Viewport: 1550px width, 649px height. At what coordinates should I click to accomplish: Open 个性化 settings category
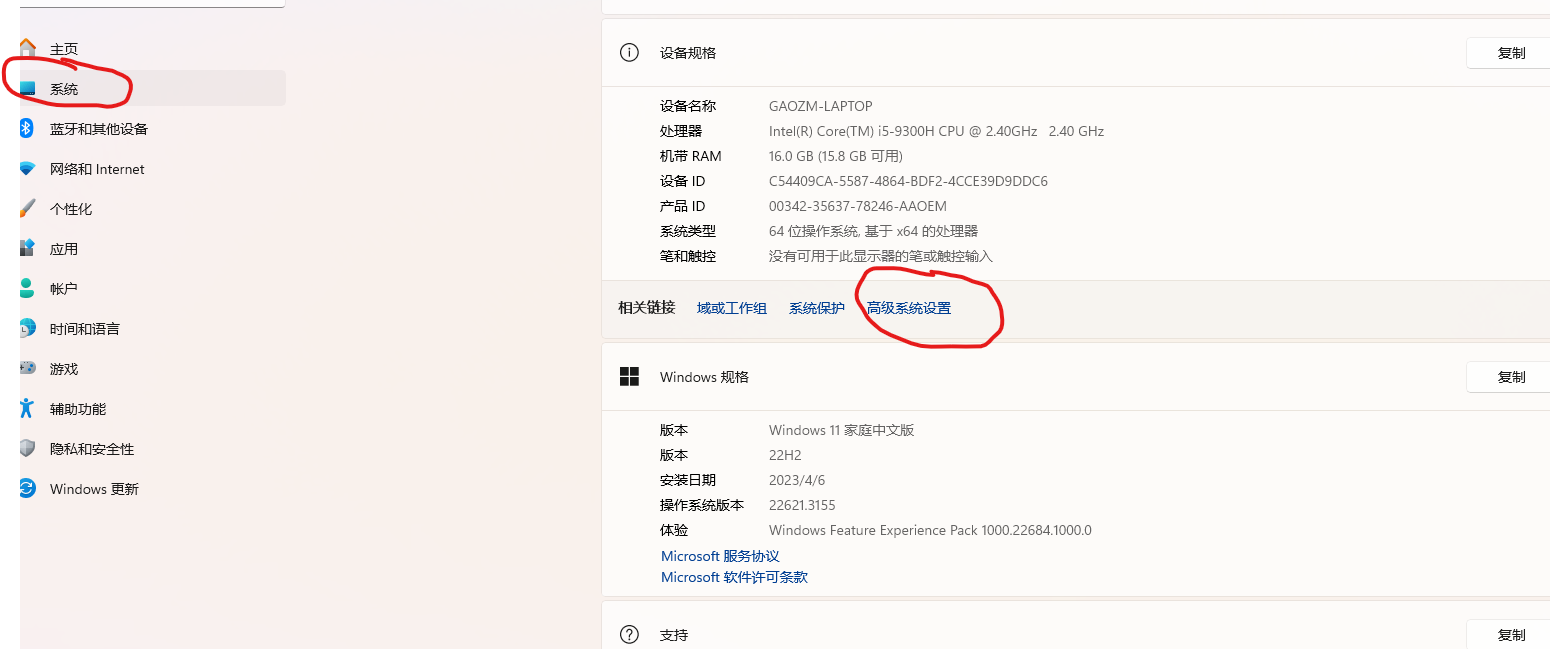click(153, 209)
